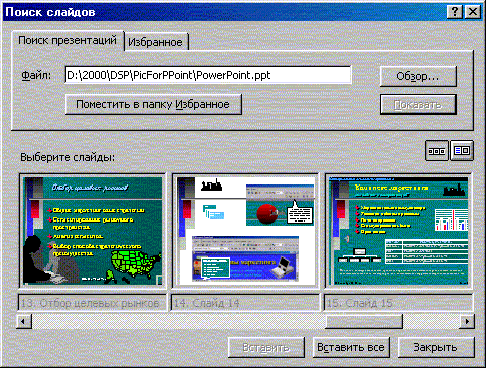Click the Вставить все button
This screenshot has height=368, width=486.
351,347
